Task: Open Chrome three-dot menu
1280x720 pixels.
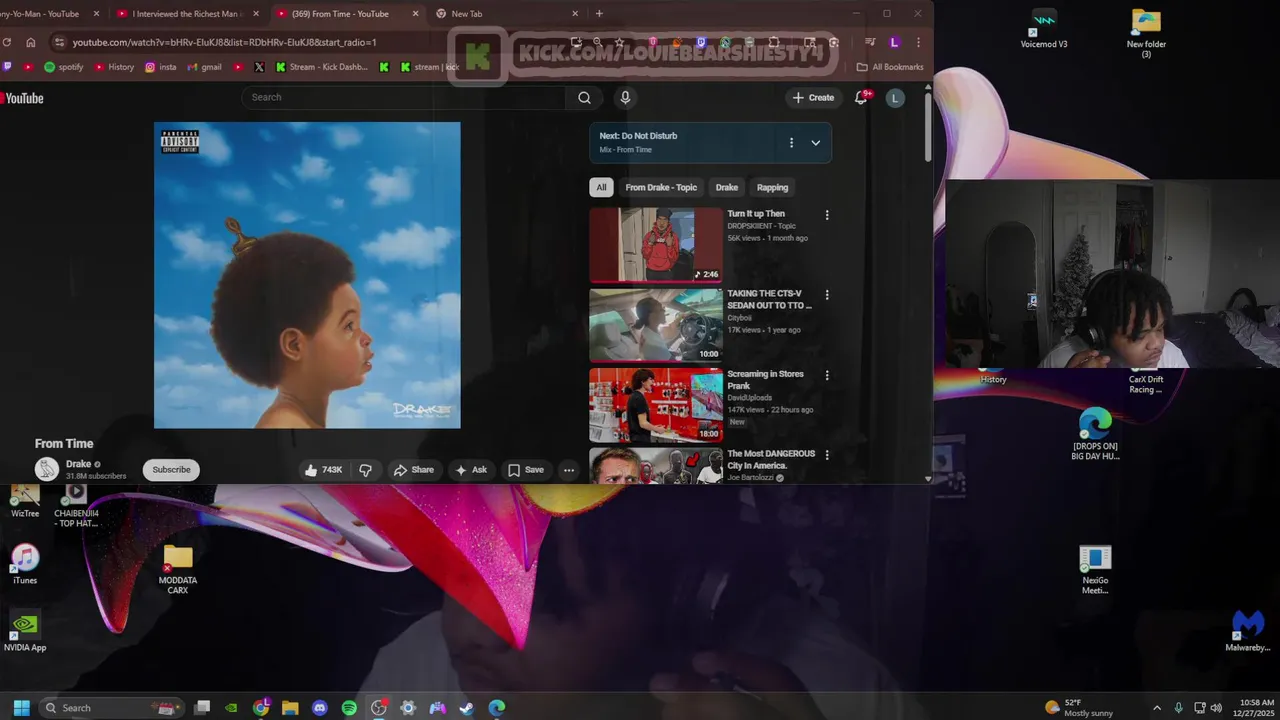Action: pyautogui.click(x=918, y=42)
